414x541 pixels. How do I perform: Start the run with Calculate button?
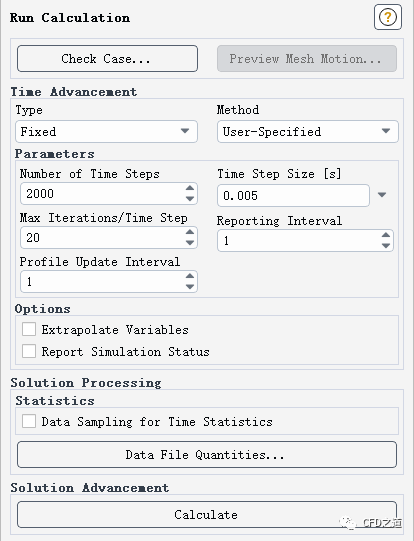(207, 514)
